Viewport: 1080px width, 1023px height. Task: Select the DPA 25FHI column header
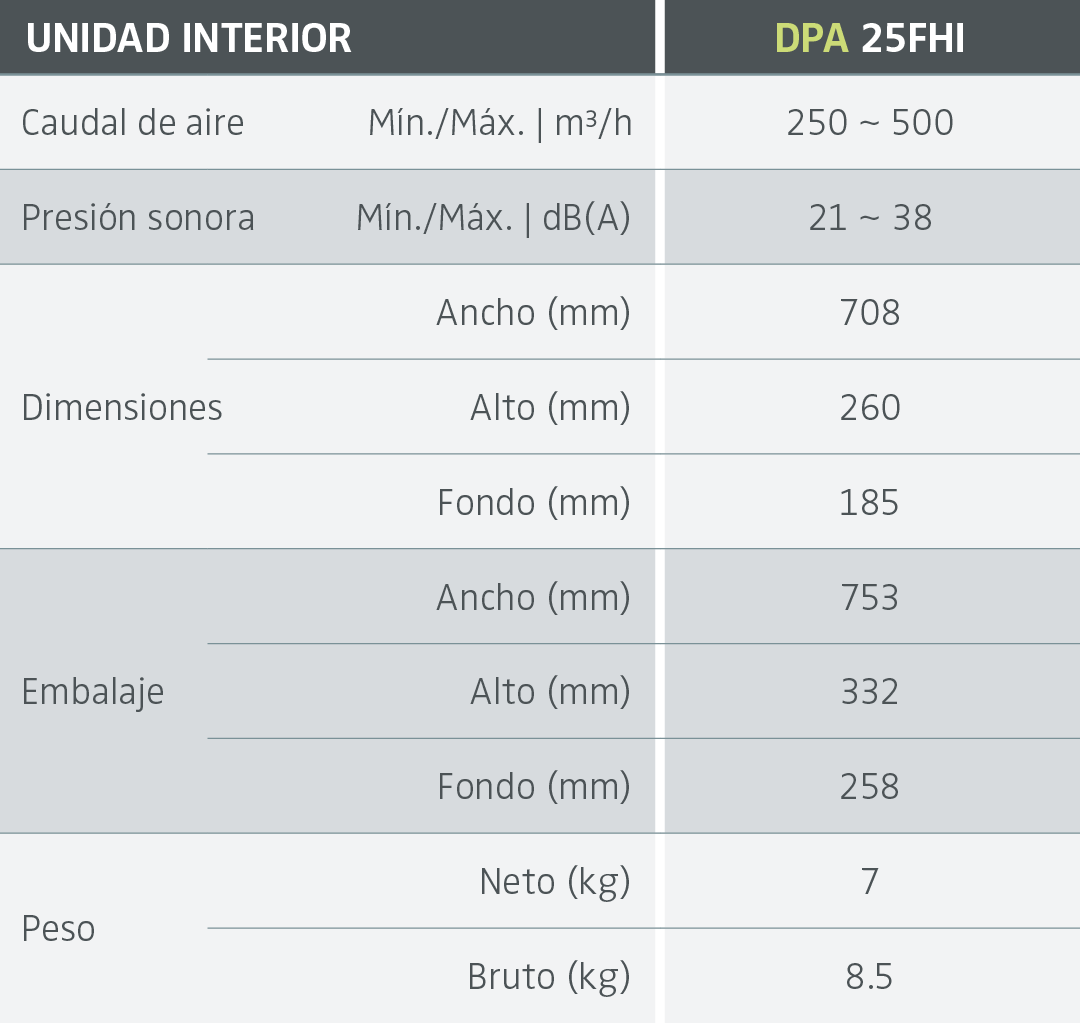point(870,39)
